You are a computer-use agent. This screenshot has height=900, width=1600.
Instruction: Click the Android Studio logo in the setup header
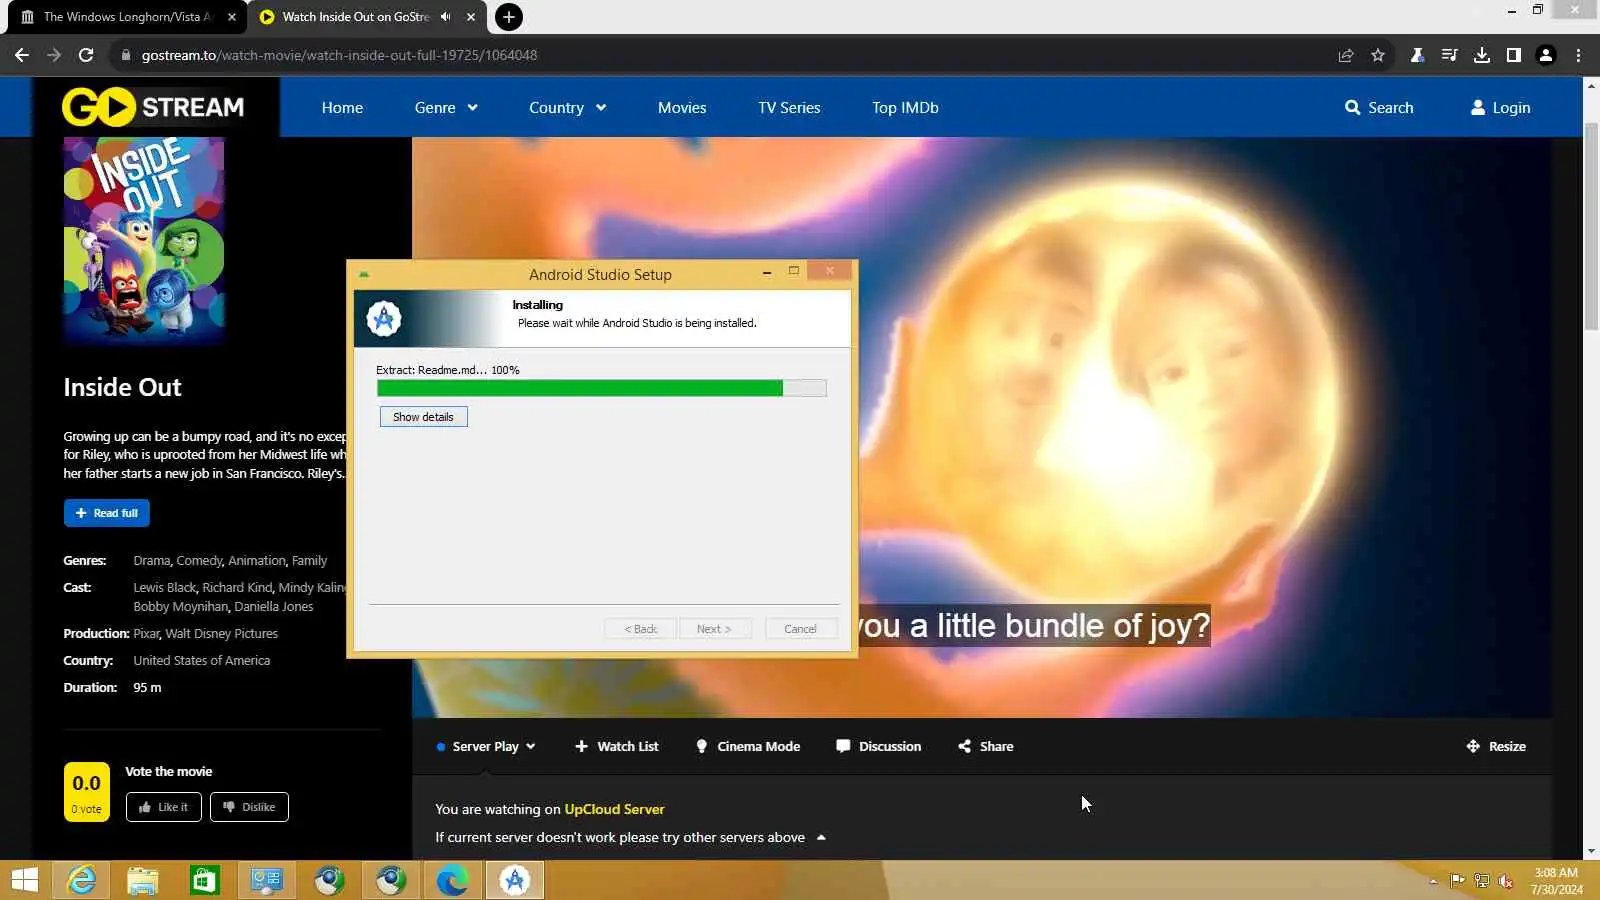click(x=384, y=319)
